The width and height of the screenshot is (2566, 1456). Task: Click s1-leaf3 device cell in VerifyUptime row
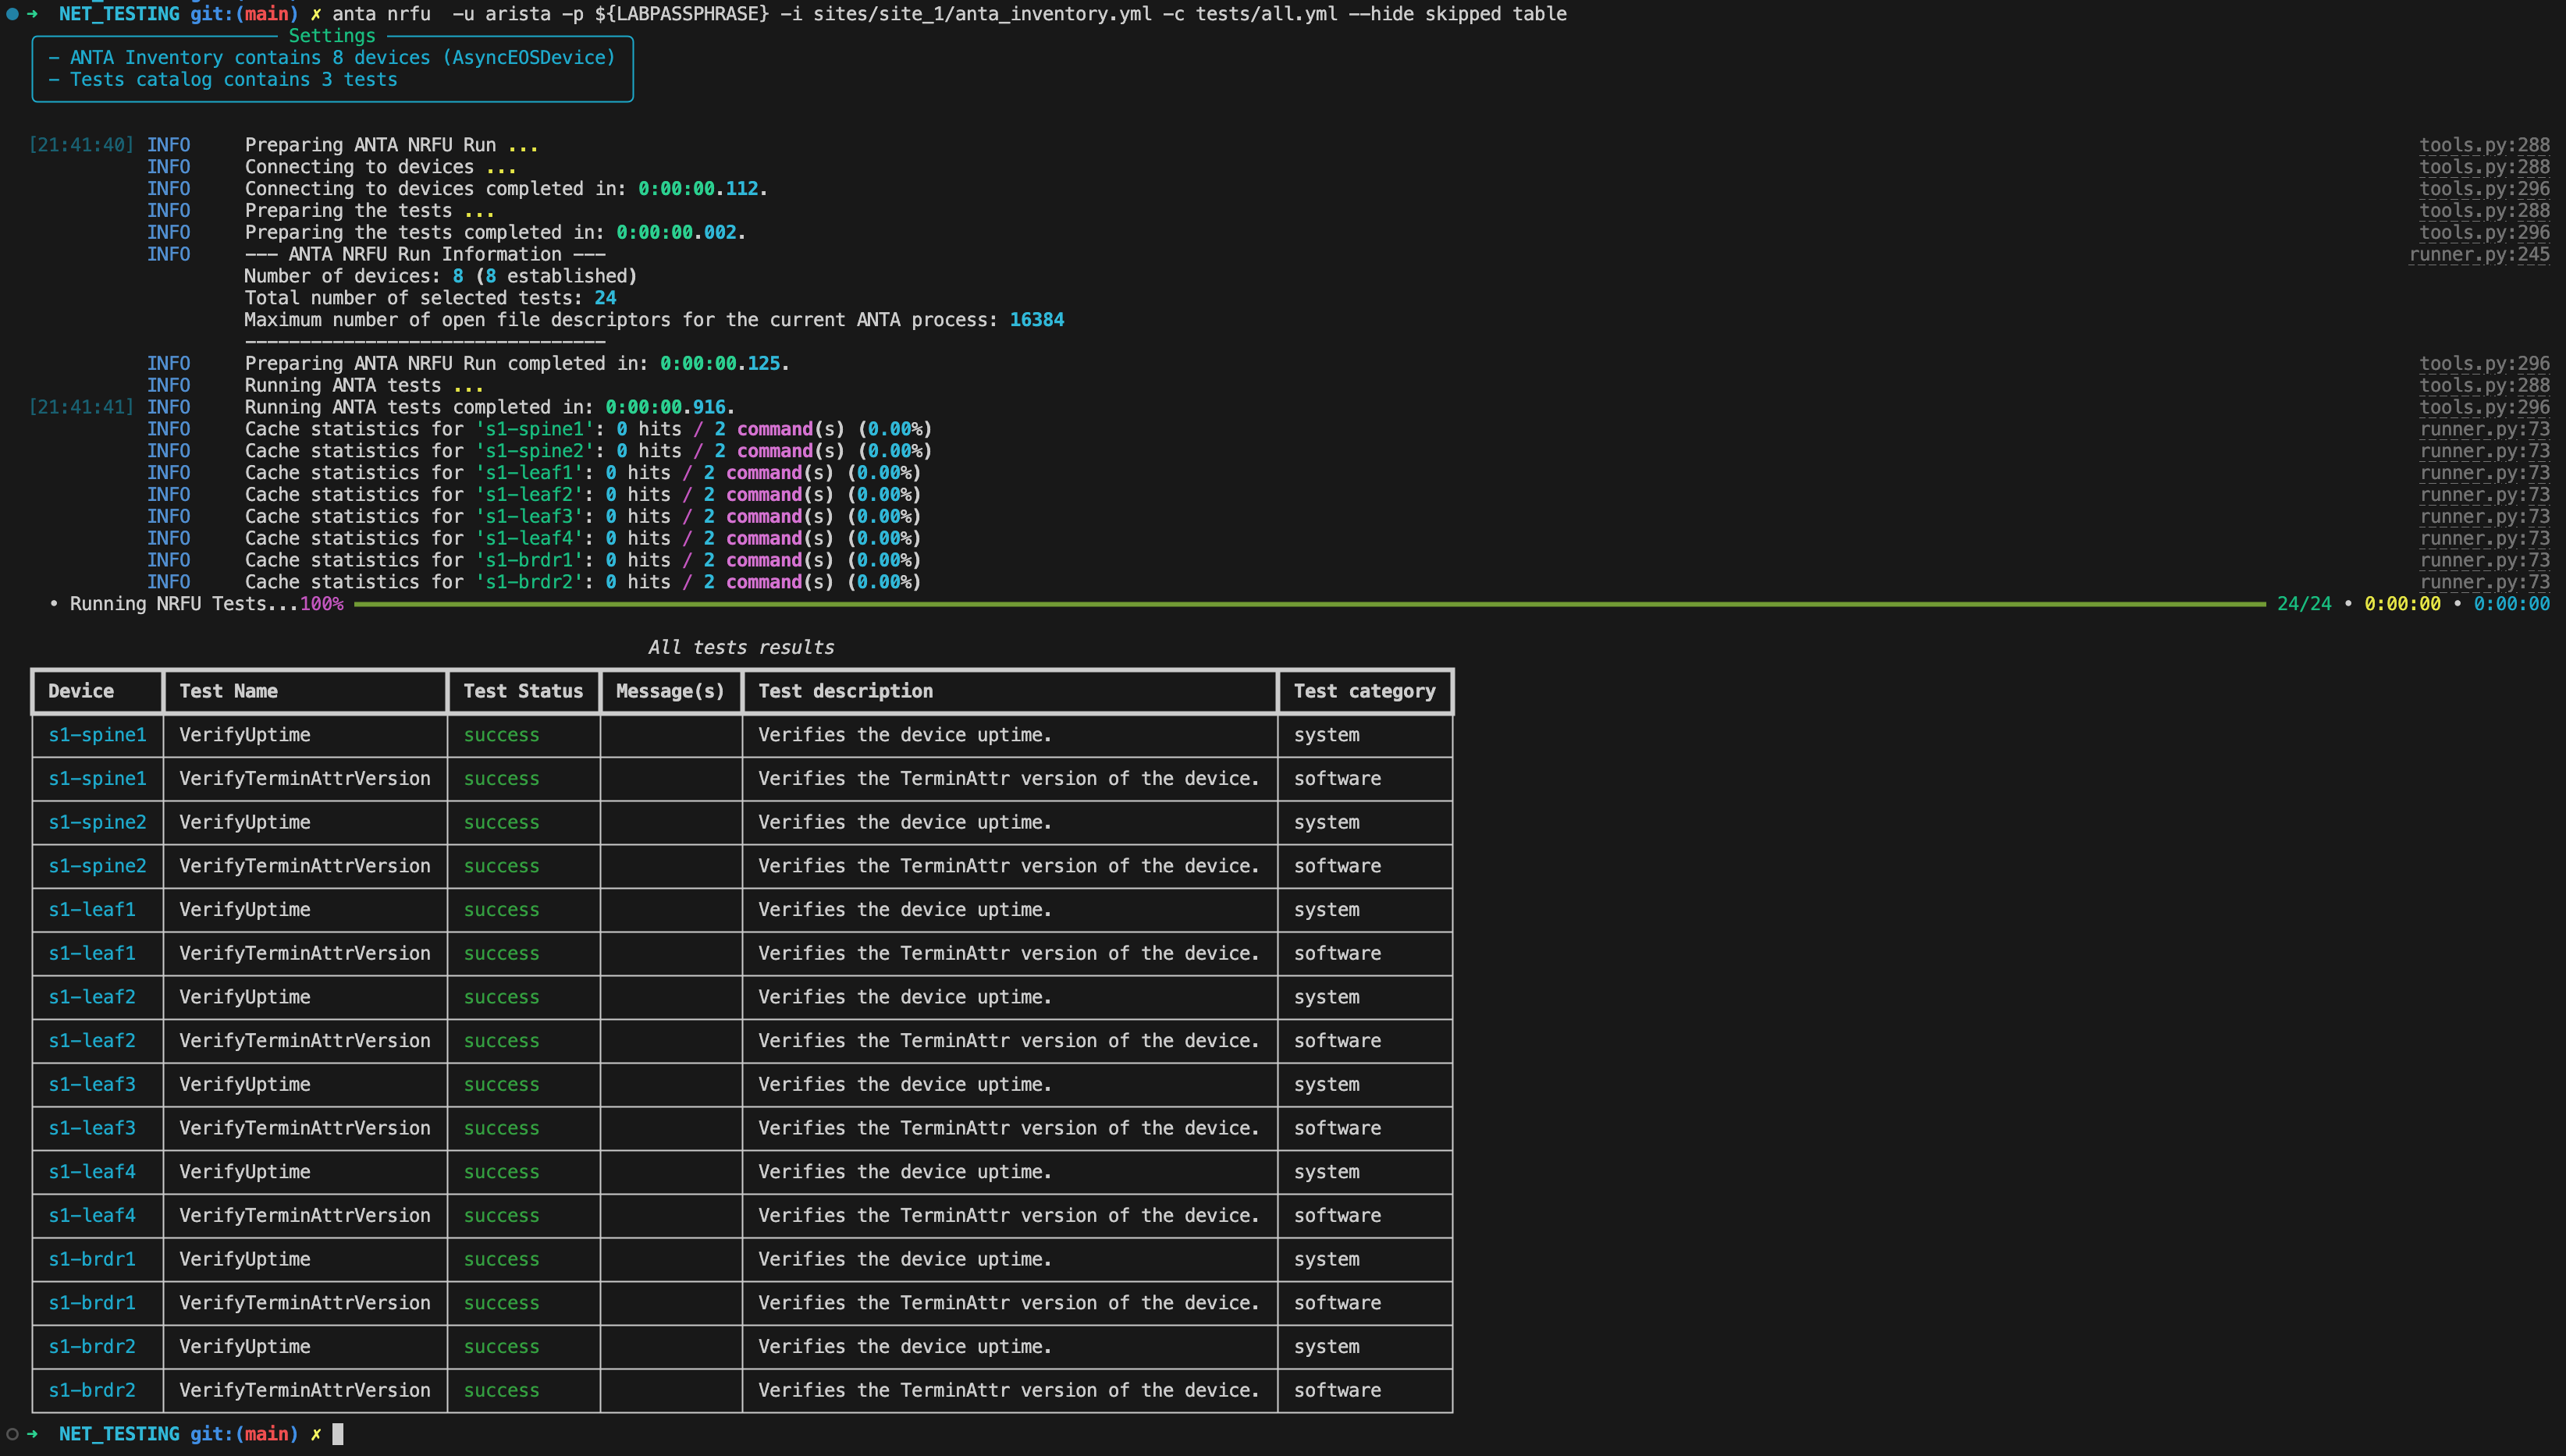(x=92, y=1084)
